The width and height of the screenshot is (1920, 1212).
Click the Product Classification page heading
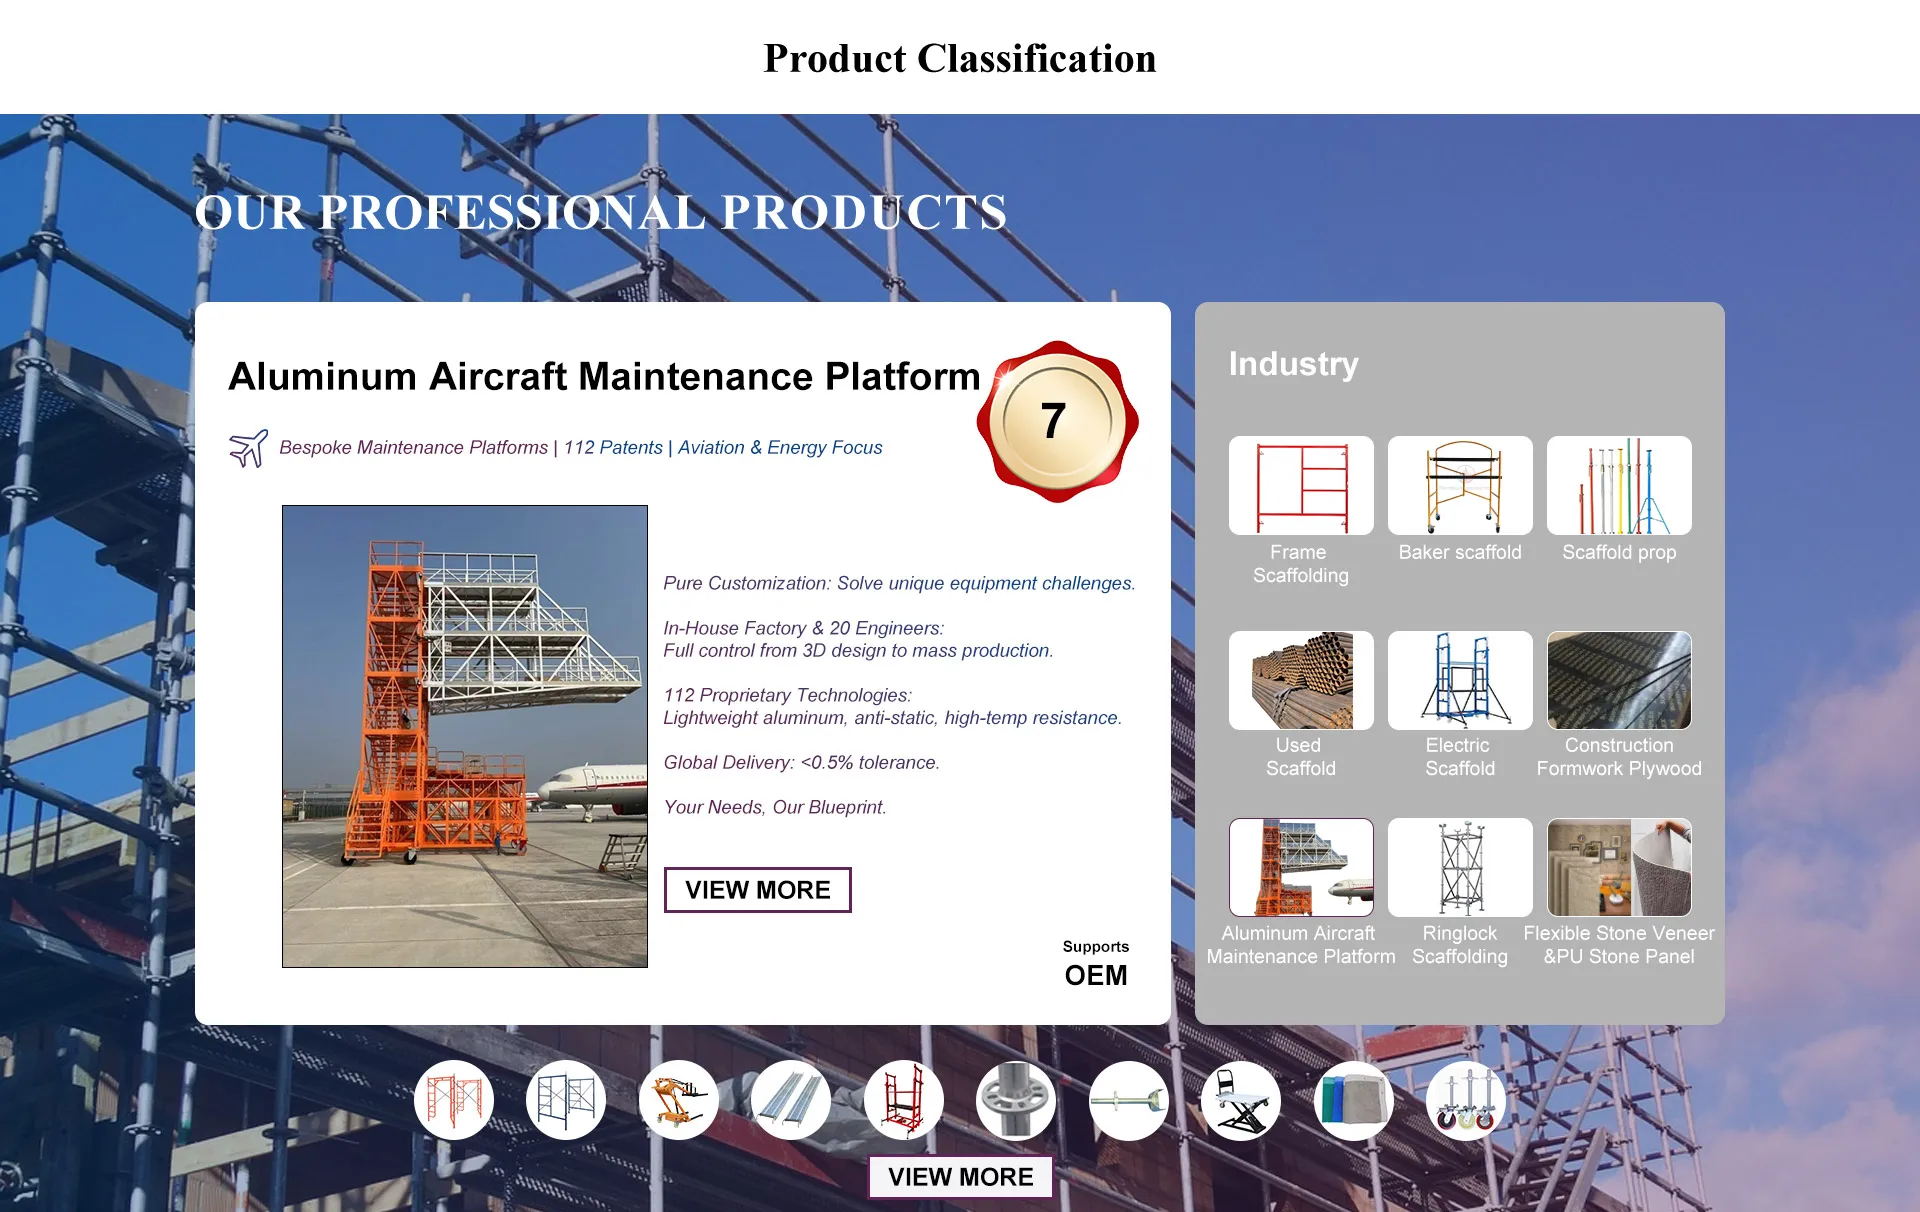point(960,59)
